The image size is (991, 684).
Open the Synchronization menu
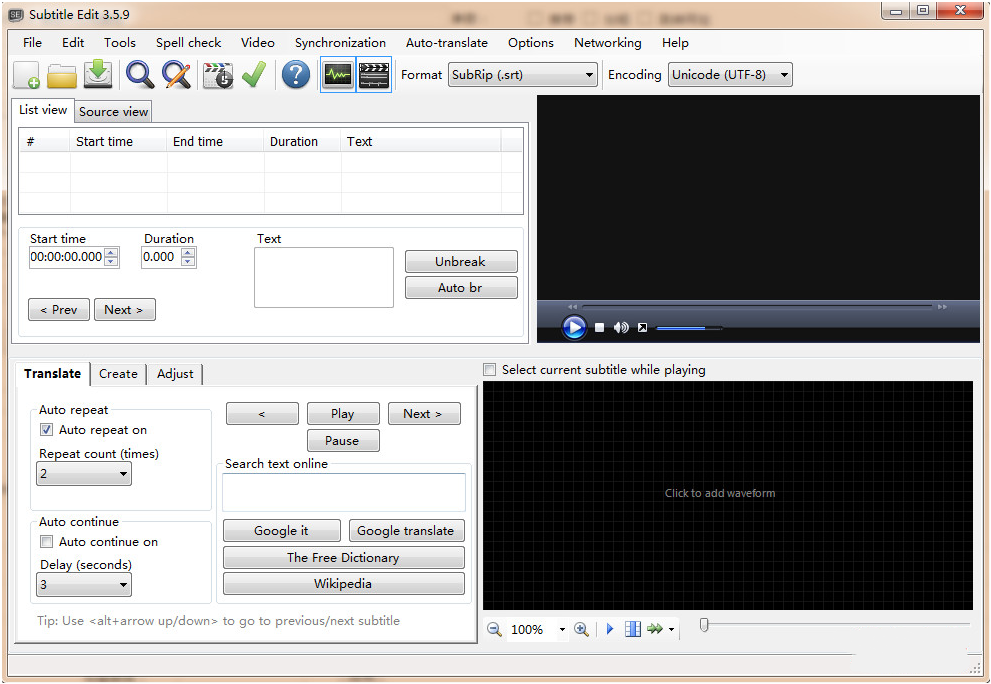(340, 42)
